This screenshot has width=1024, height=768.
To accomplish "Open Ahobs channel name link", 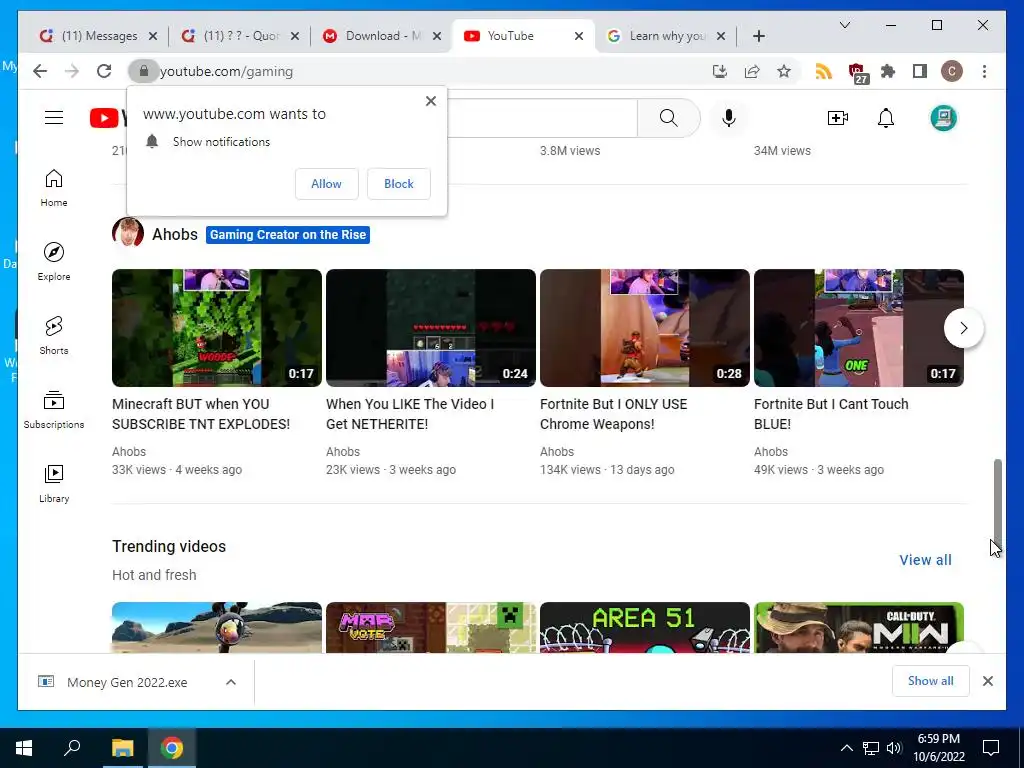I will (x=174, y=234).
